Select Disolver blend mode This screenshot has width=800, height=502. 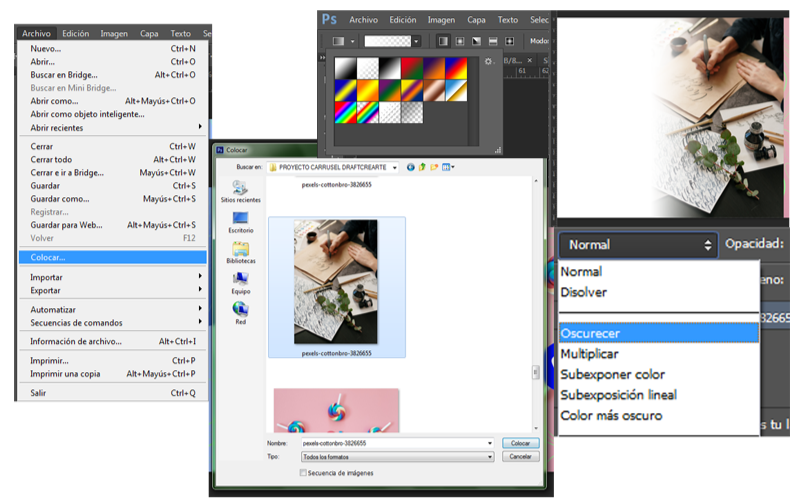(659, 292)
